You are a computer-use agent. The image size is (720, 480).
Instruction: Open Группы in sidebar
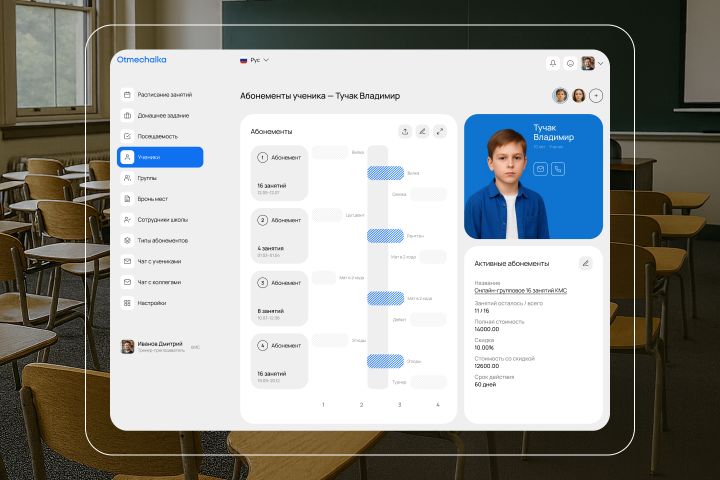click(160, 178)
